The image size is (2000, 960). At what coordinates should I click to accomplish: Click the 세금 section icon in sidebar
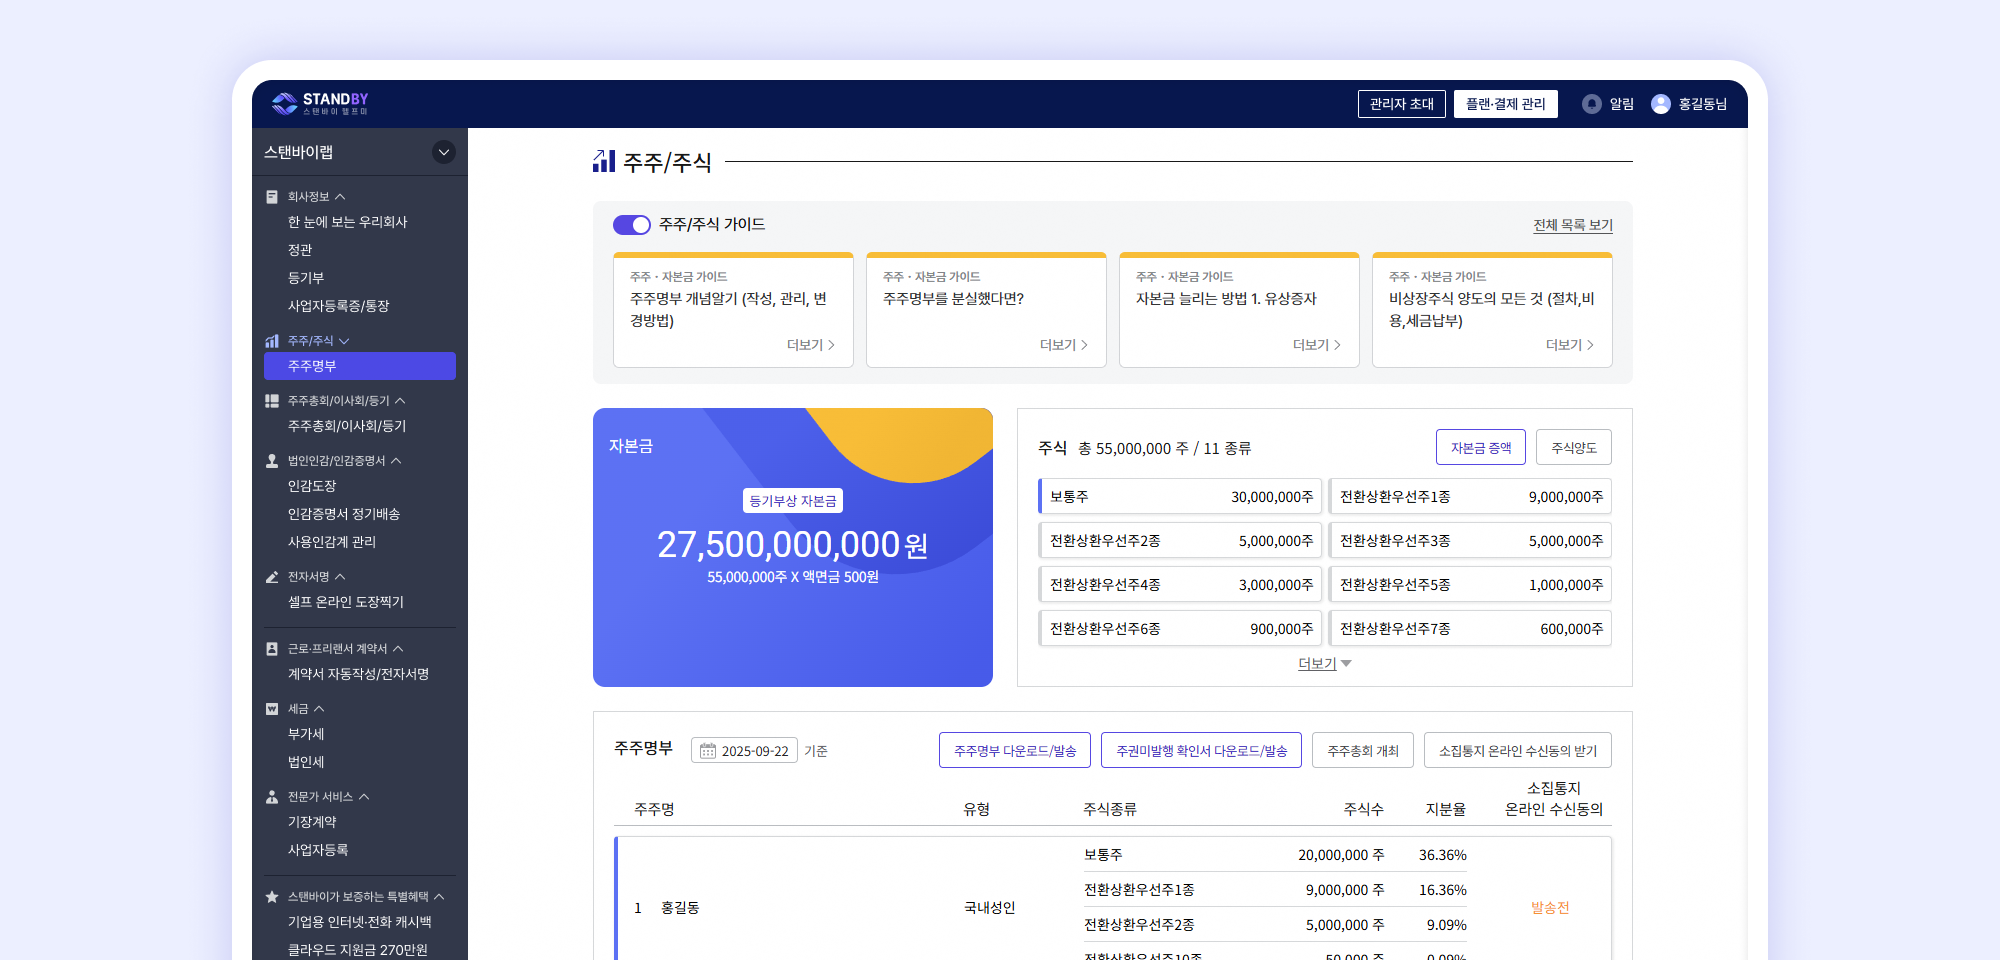[272, 709]
